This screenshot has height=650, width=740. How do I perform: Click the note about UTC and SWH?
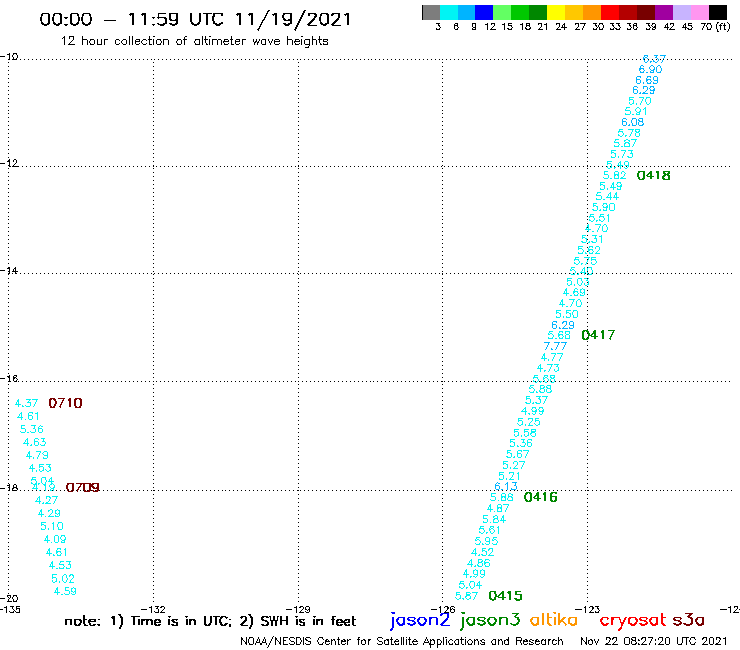pos(210,621)
